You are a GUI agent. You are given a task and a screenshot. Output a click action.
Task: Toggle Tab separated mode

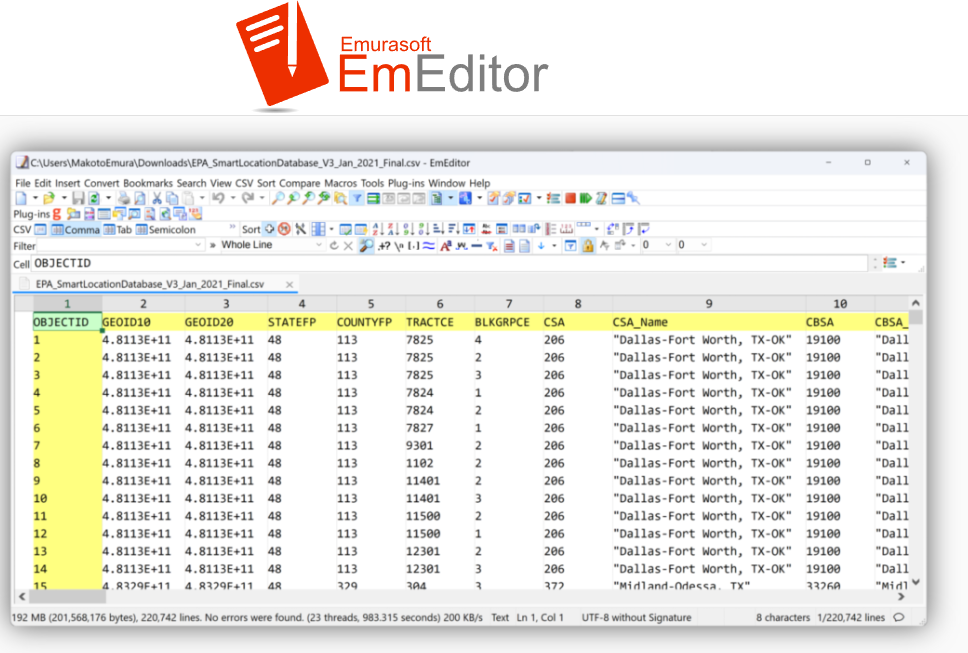118,230
